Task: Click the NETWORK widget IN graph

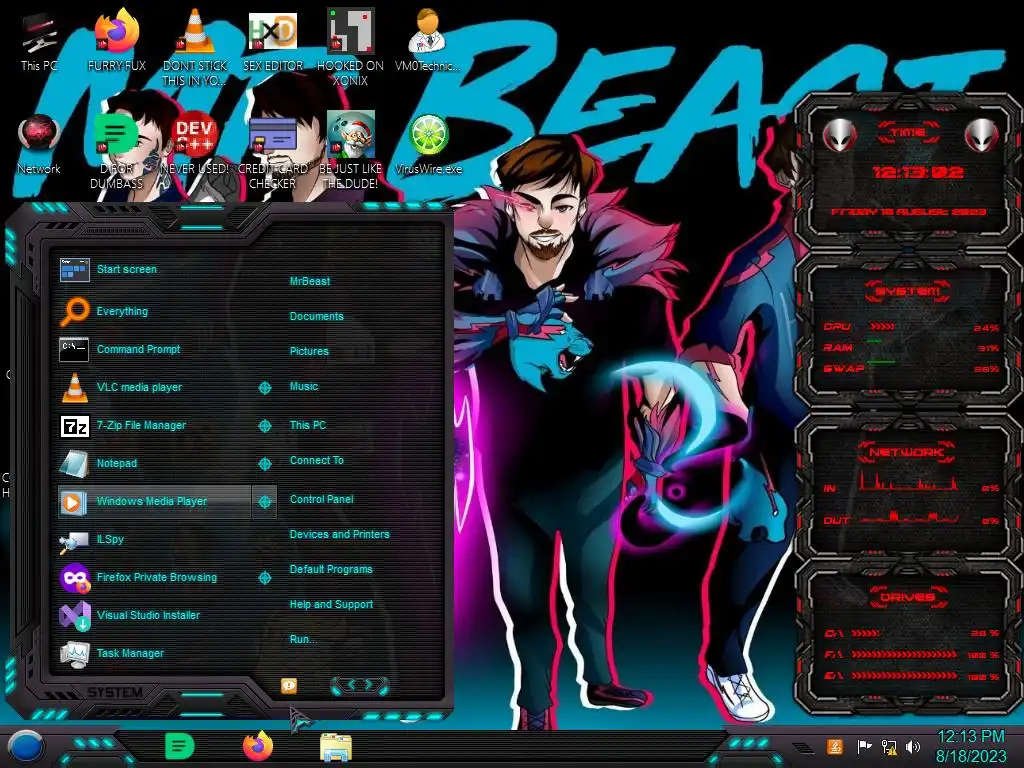Action: coord(909,481)
